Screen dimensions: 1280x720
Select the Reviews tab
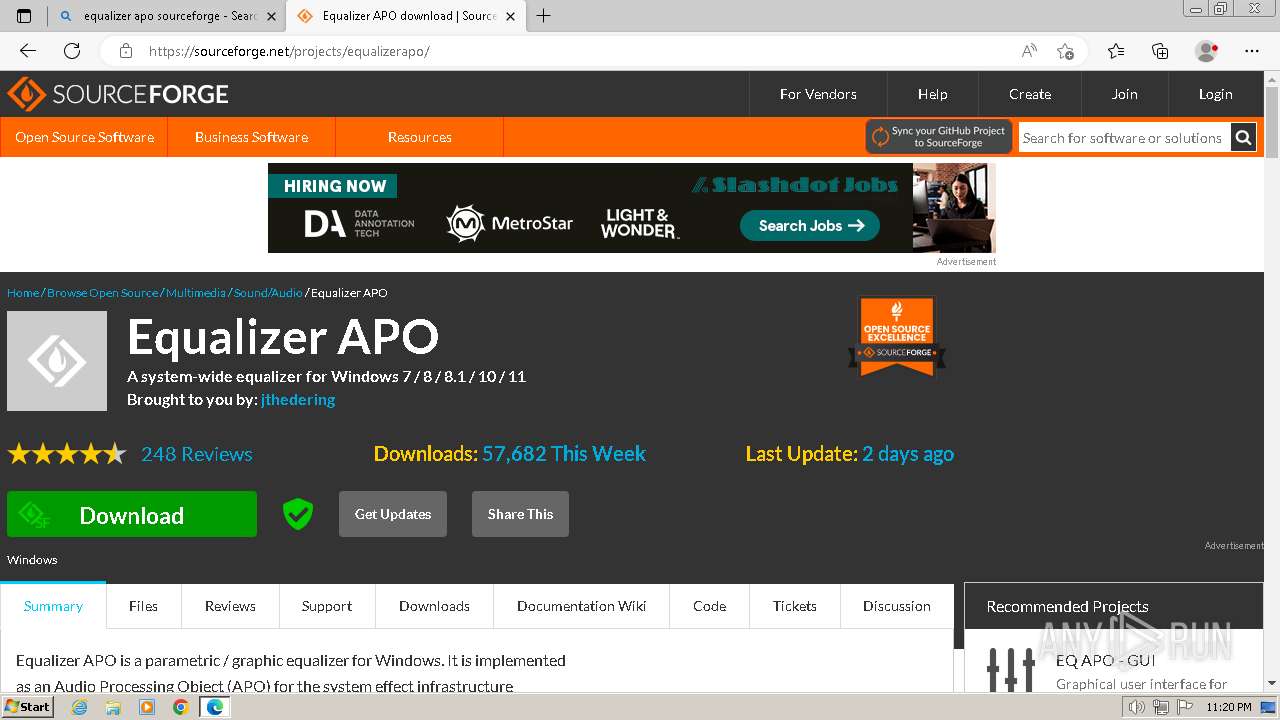tap(230, 606)
